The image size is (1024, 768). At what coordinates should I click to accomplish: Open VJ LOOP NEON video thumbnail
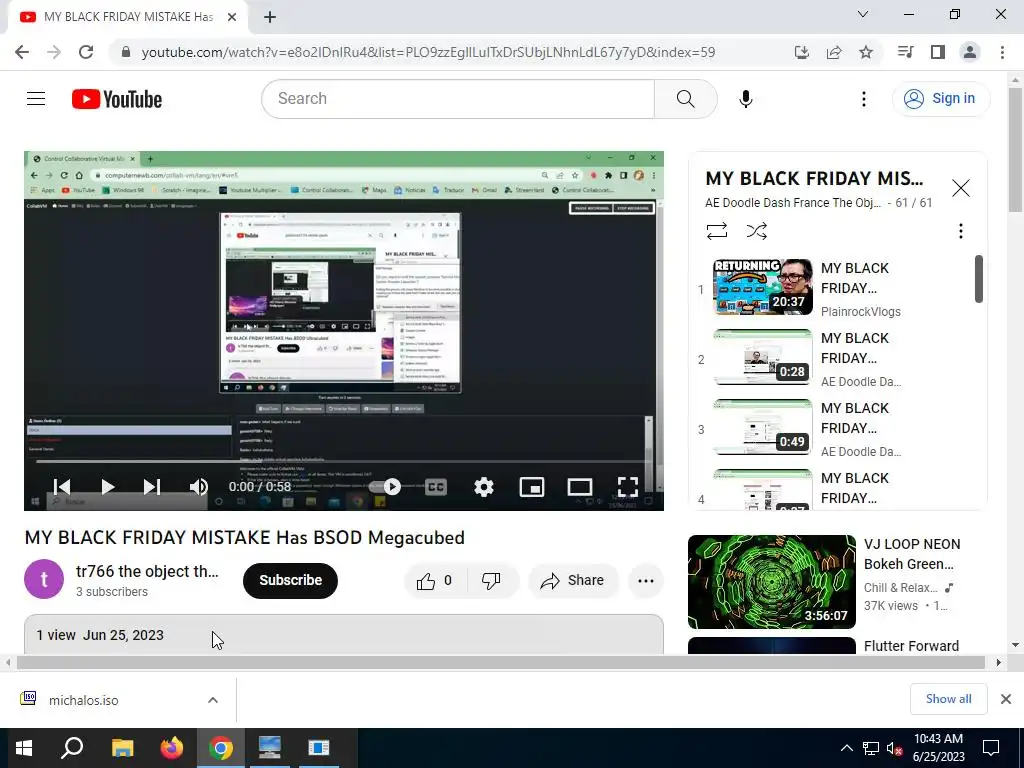tap(771, 582)
